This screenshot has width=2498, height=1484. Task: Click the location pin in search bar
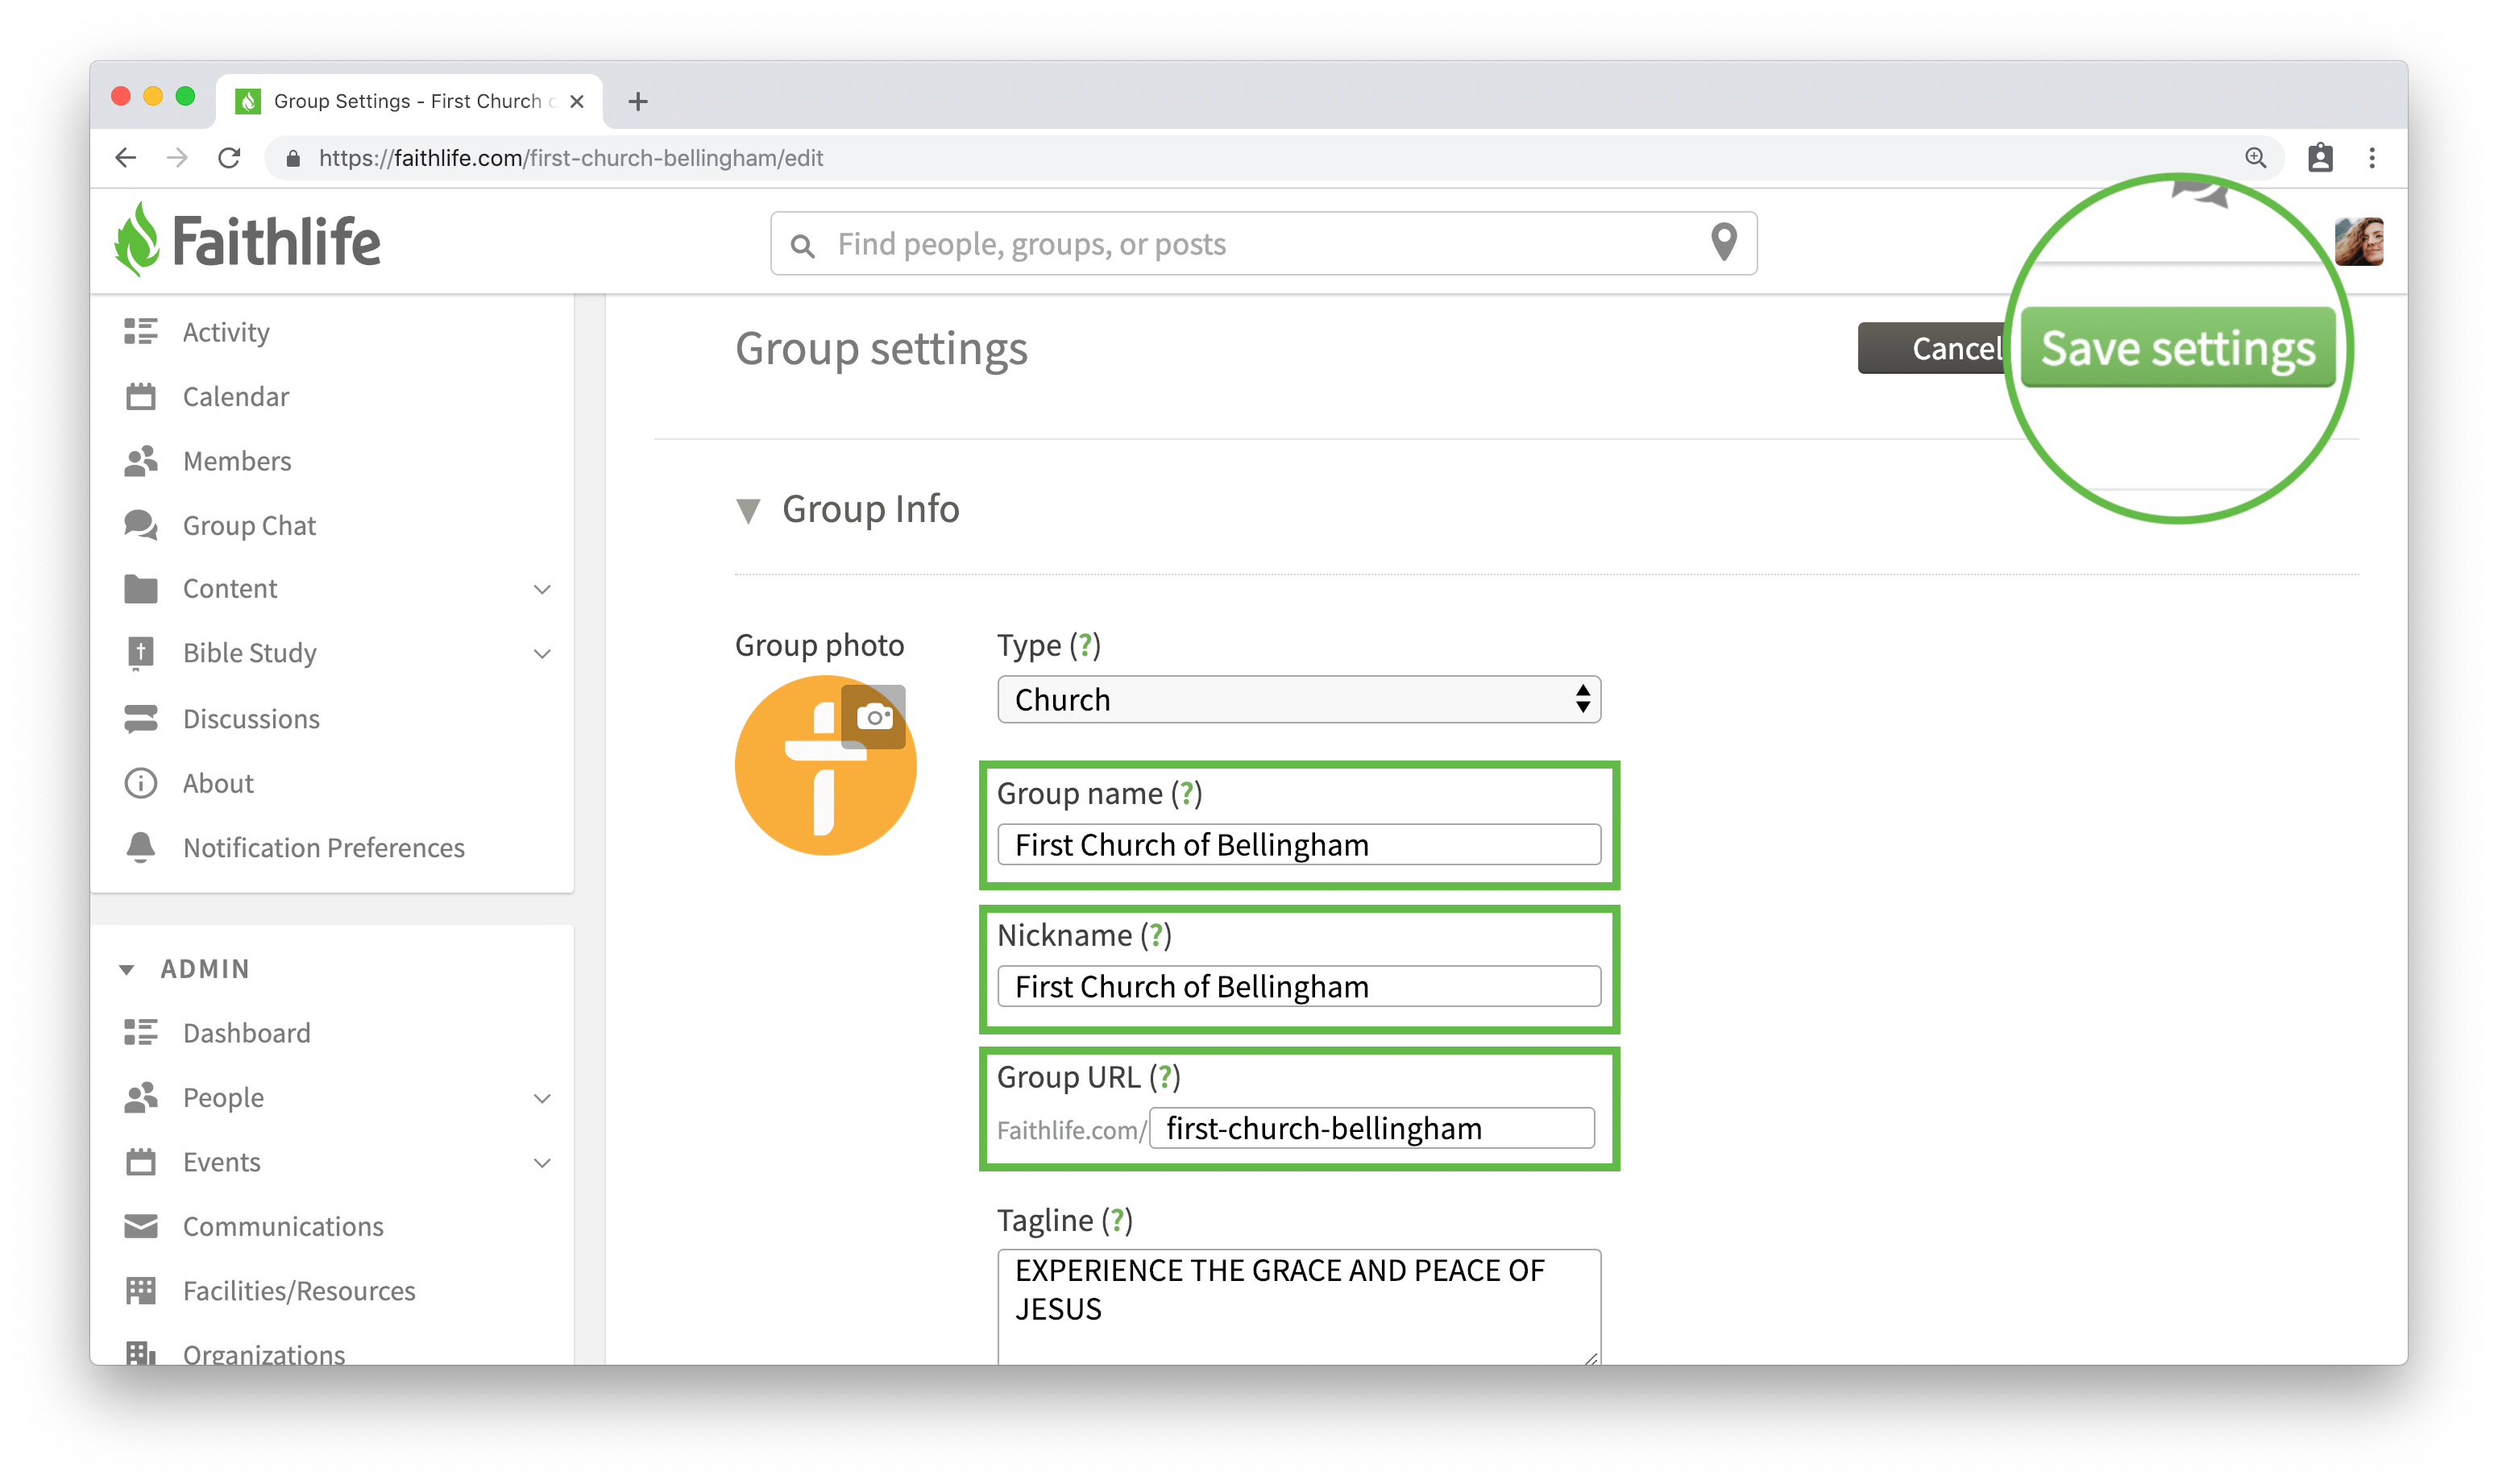pos(1723,242)
